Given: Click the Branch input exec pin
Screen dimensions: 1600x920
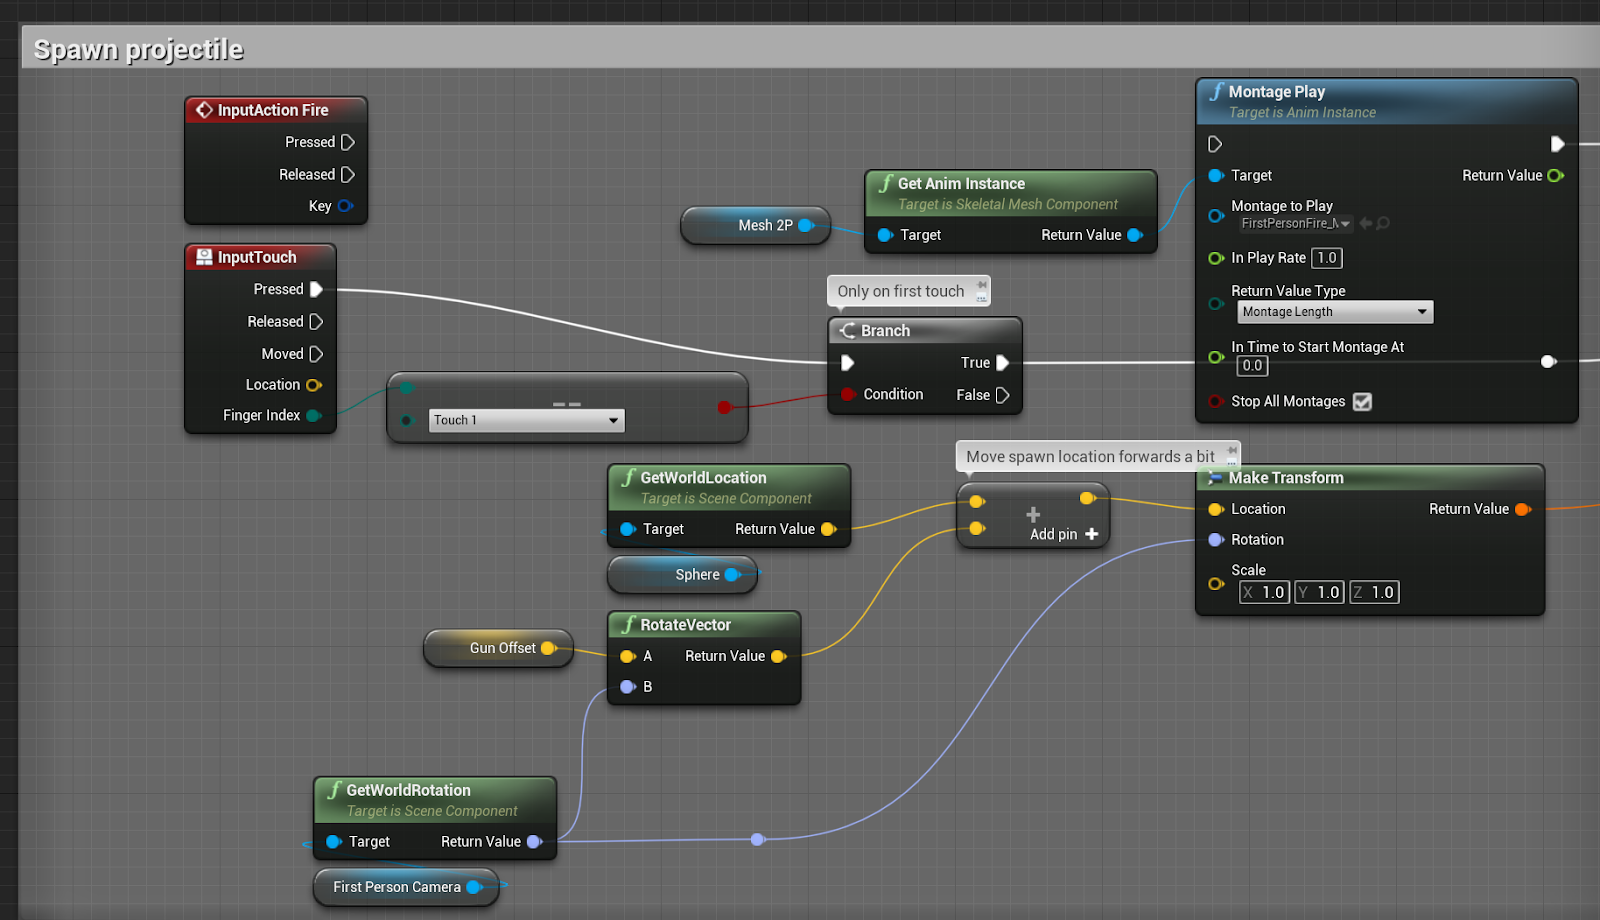Looking at the screenshot, I should [848, 363].
